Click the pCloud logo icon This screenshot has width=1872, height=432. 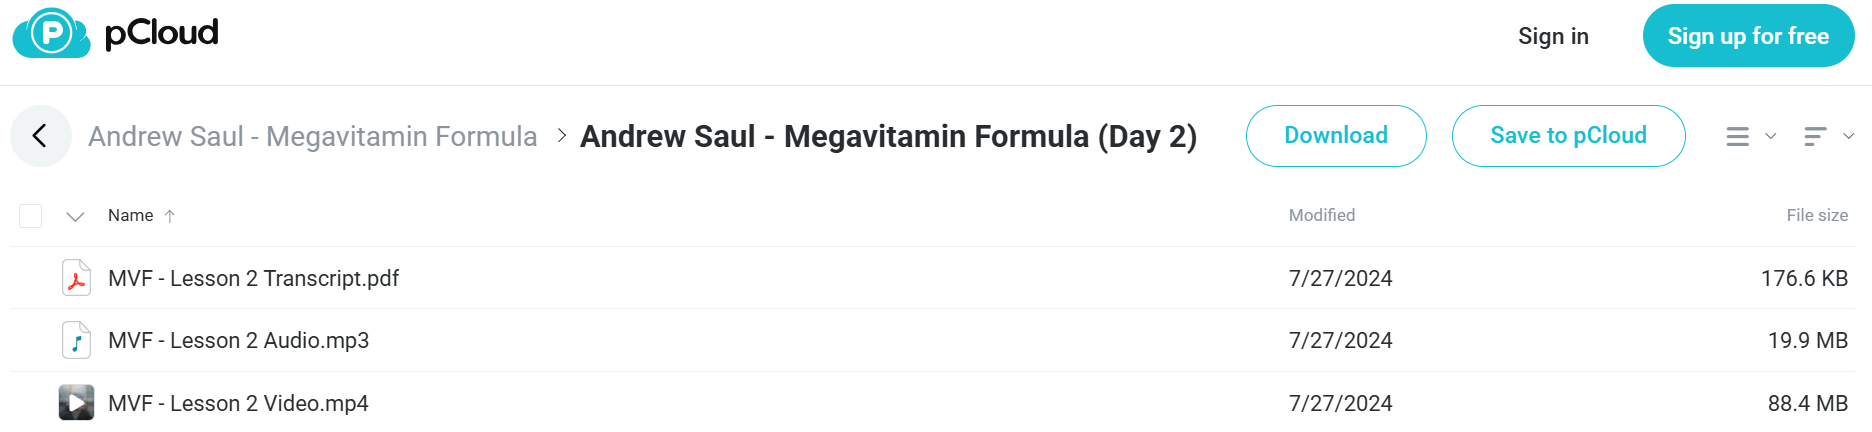pyautogui.click(x=51, y=33)
